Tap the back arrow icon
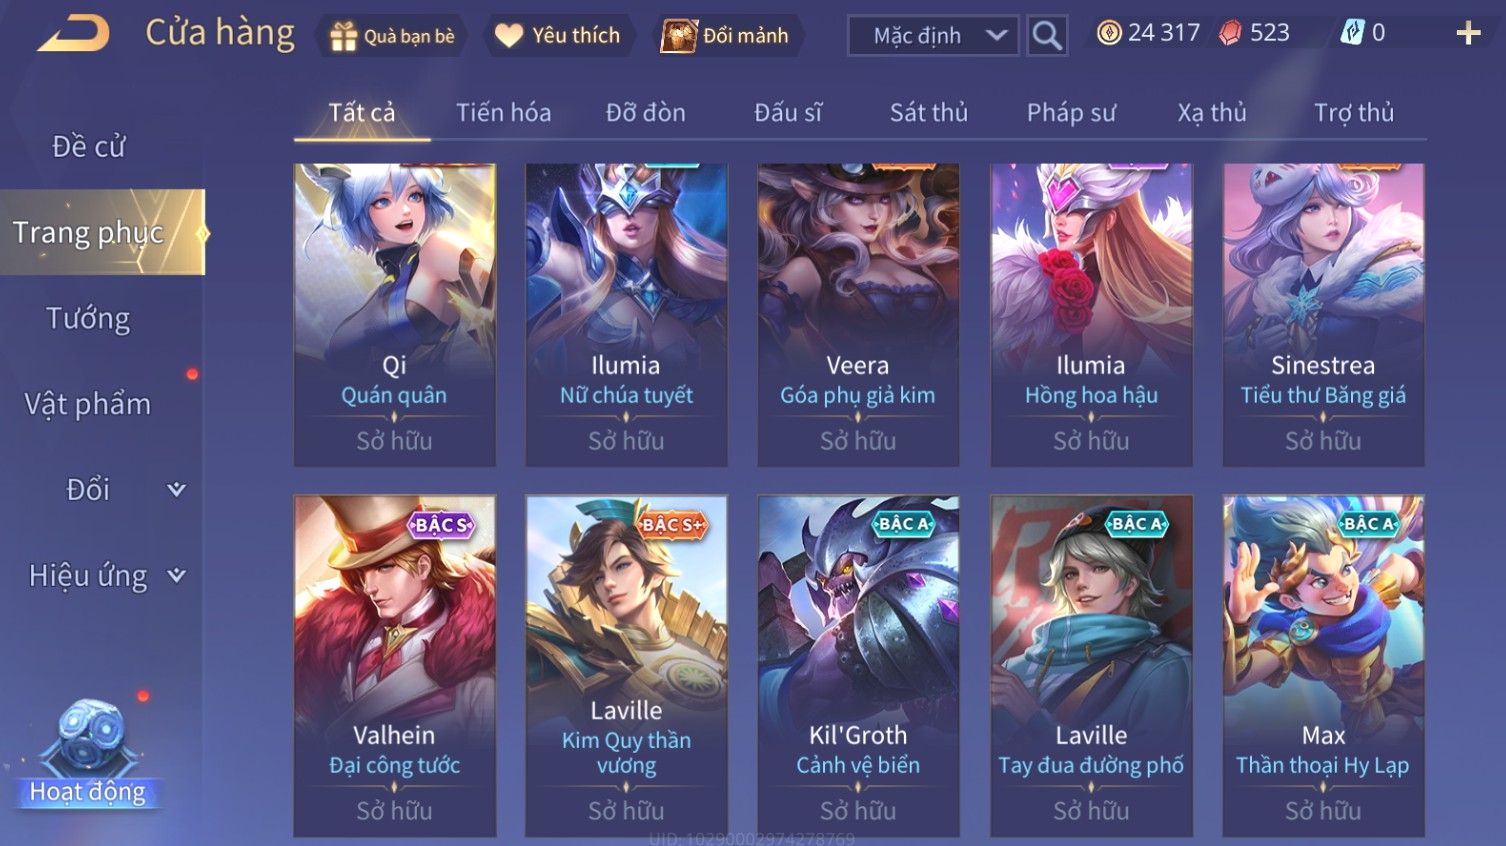Screen dimensions: 1506x846 [x=74, y=34]
